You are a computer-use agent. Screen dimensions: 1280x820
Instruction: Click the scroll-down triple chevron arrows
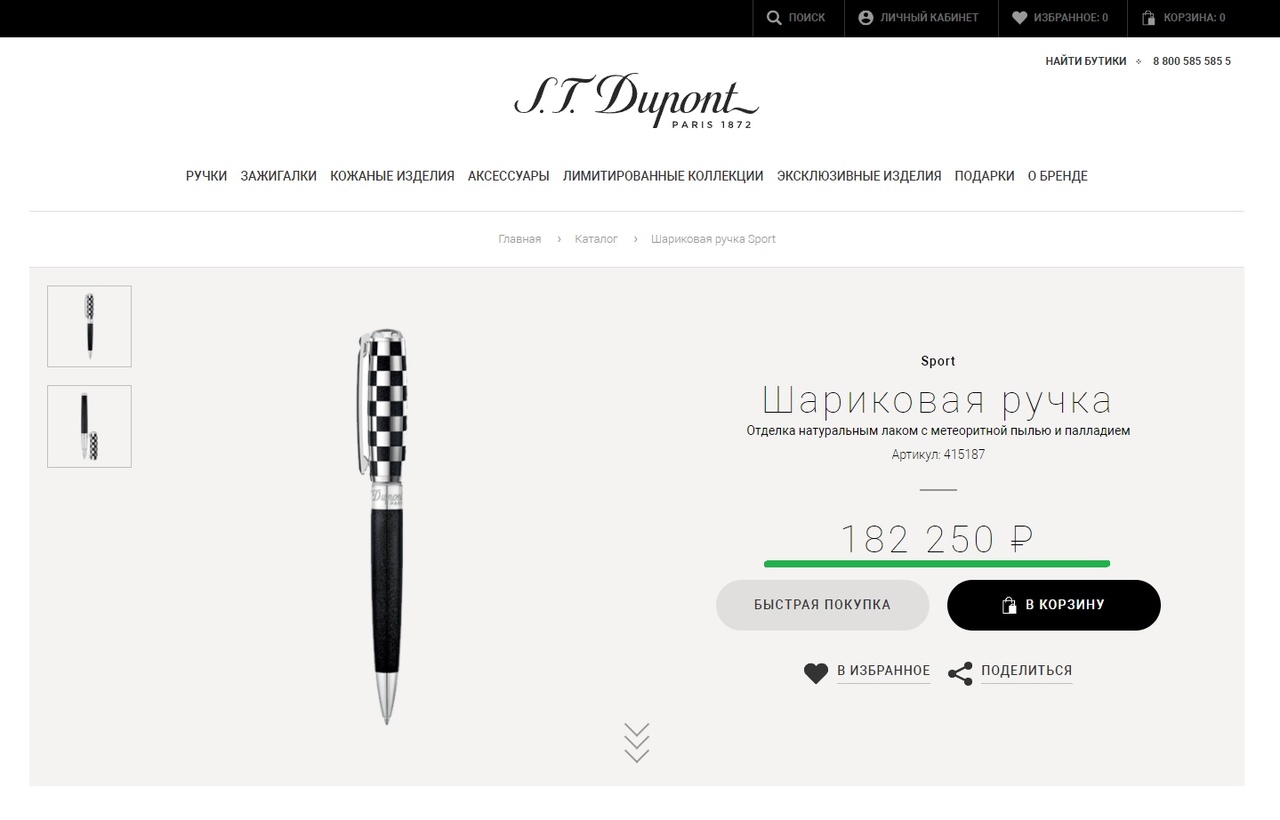(637, 743)
